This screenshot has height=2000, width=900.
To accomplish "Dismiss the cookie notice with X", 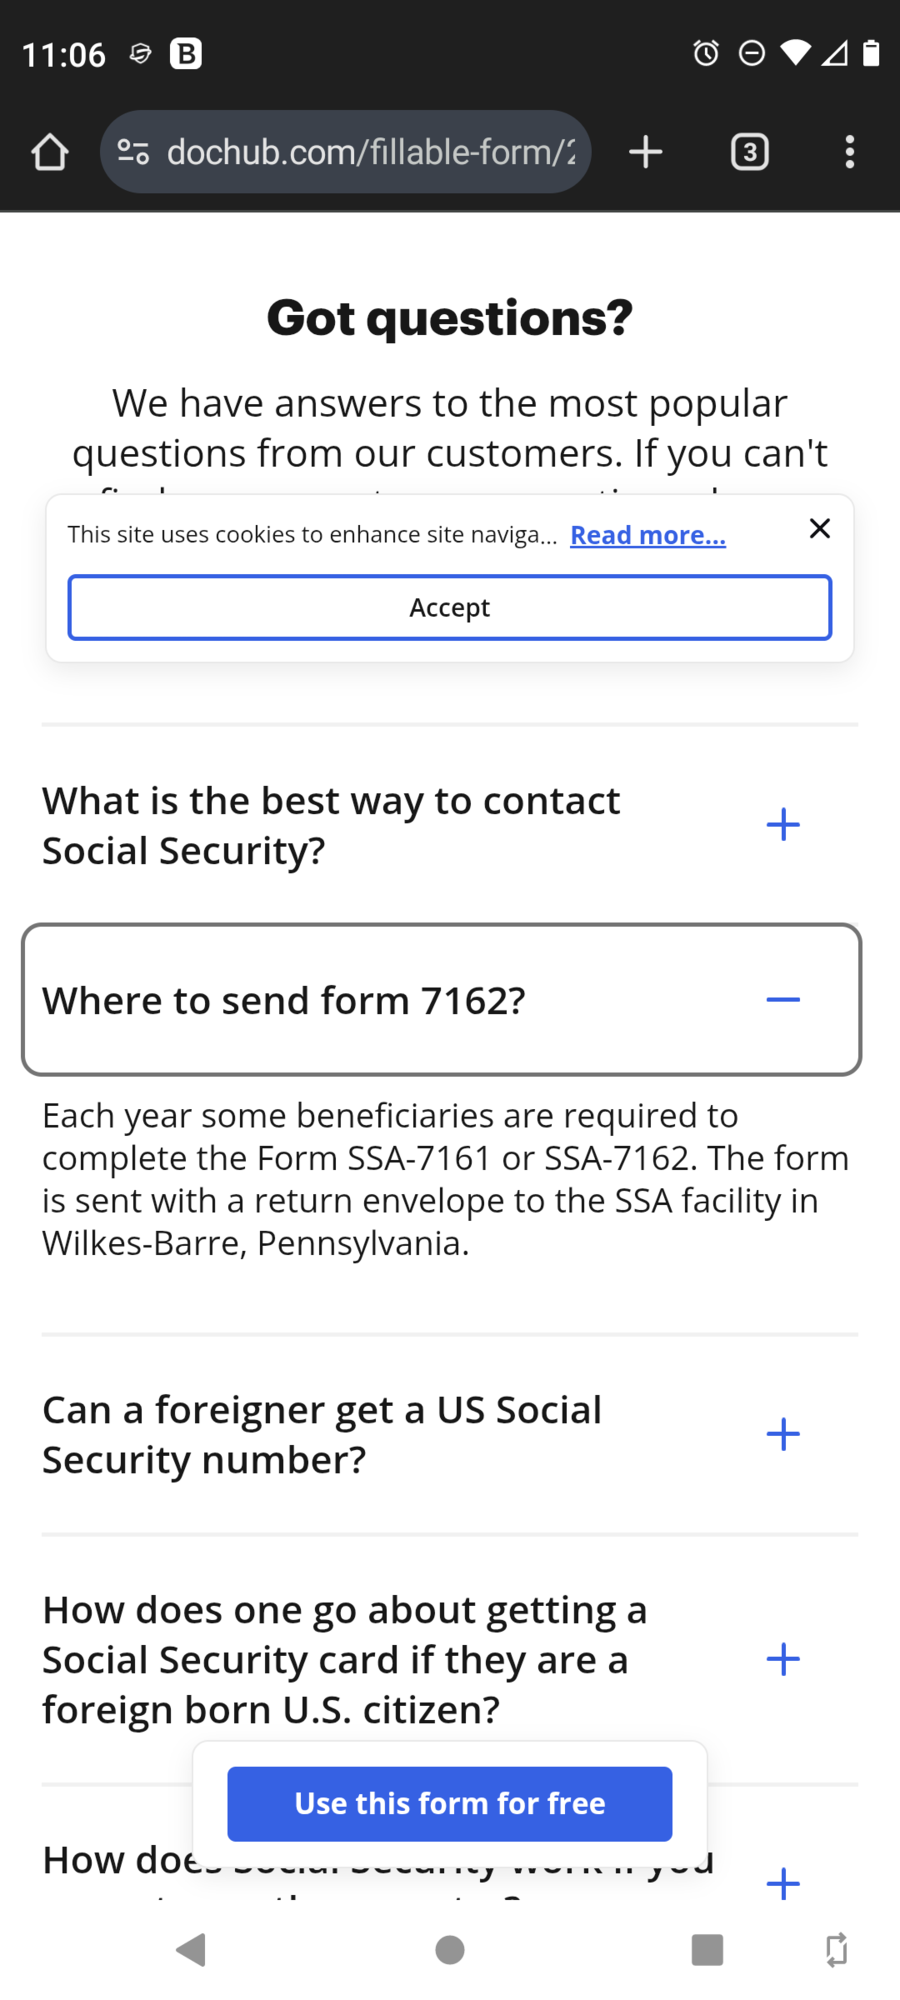I will point(820,529).
